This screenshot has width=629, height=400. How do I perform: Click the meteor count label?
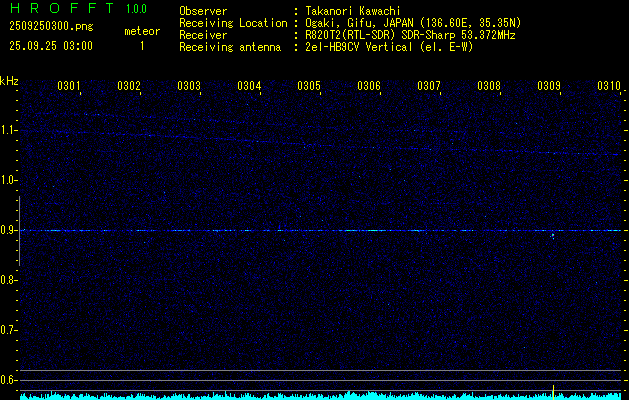142,31
